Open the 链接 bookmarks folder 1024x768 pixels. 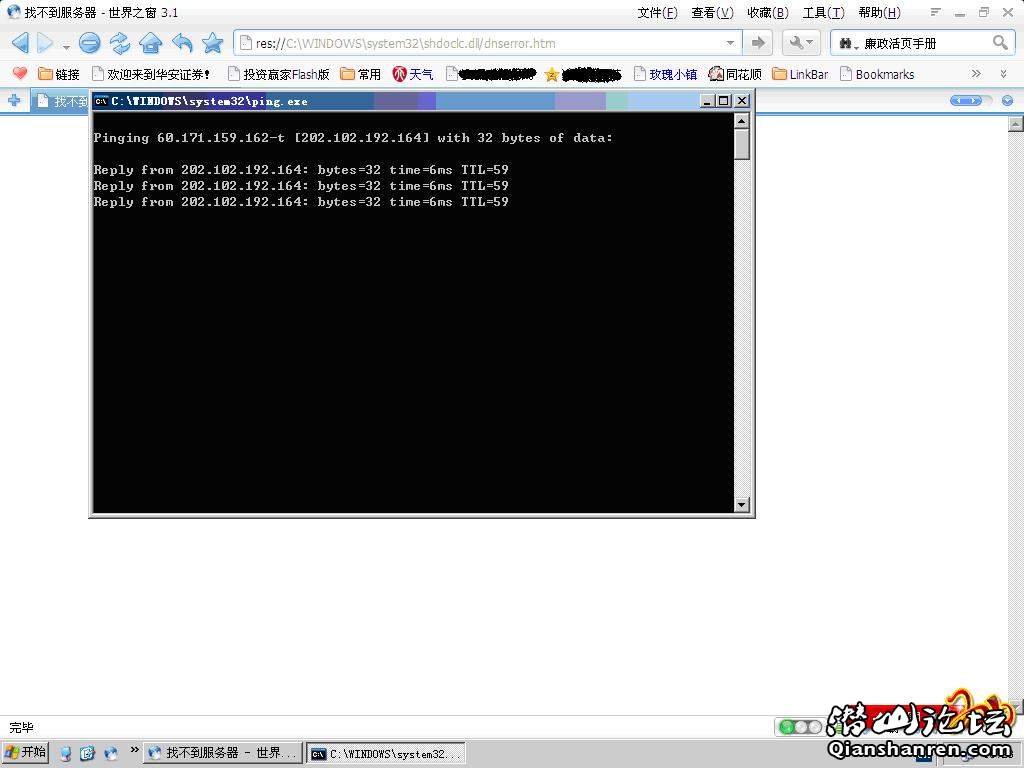point(59,74)
